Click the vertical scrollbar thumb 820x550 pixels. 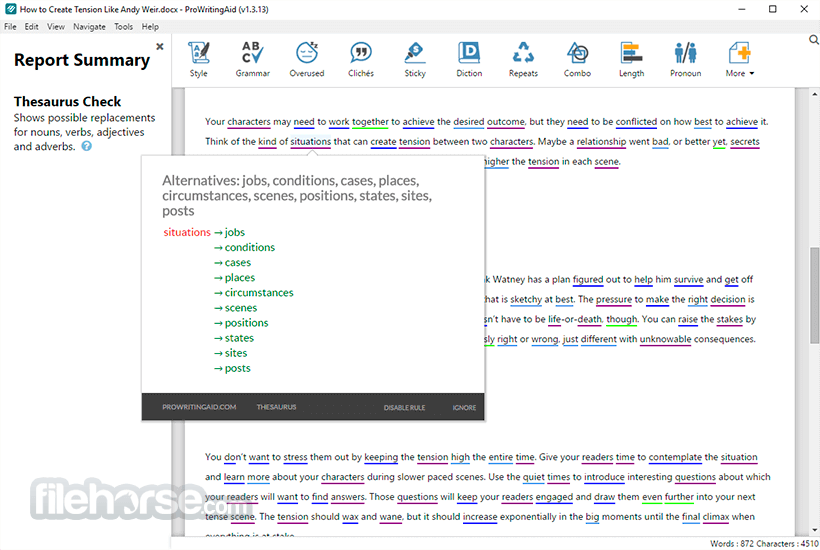(x=814, y=295)
